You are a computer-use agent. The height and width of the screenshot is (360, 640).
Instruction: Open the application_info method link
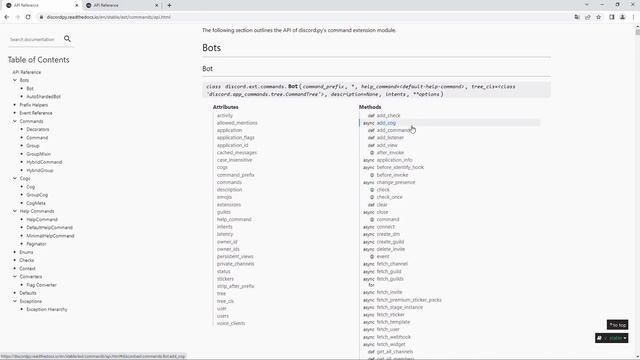click(x=394, y=160)
